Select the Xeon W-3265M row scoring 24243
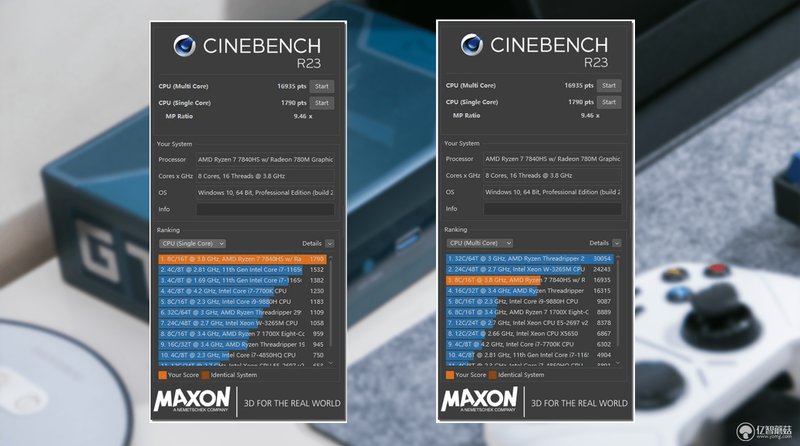The image size is (800, 446). 529,269
